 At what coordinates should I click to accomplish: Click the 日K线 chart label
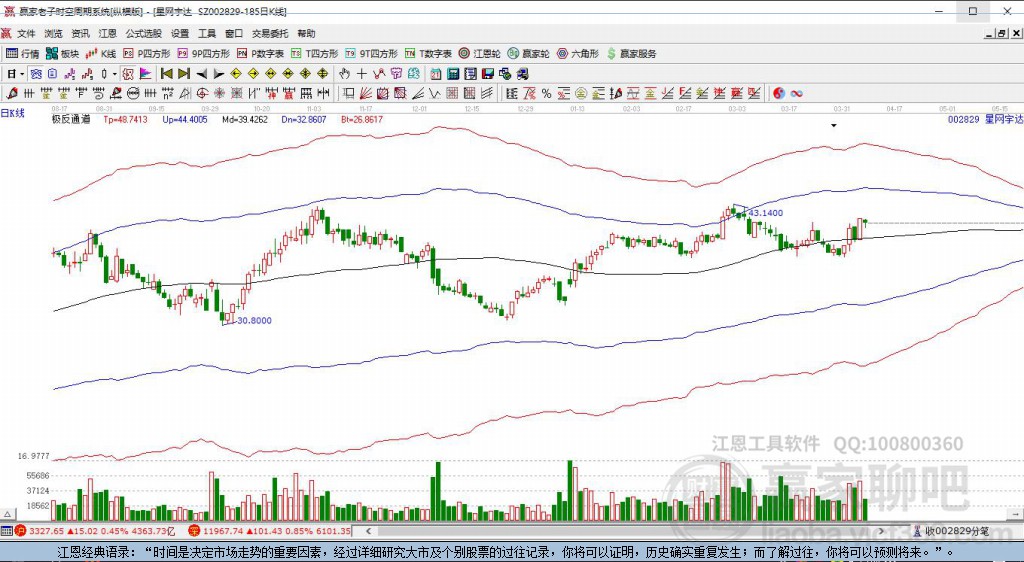pyautogui.click(x=13, y=114)
